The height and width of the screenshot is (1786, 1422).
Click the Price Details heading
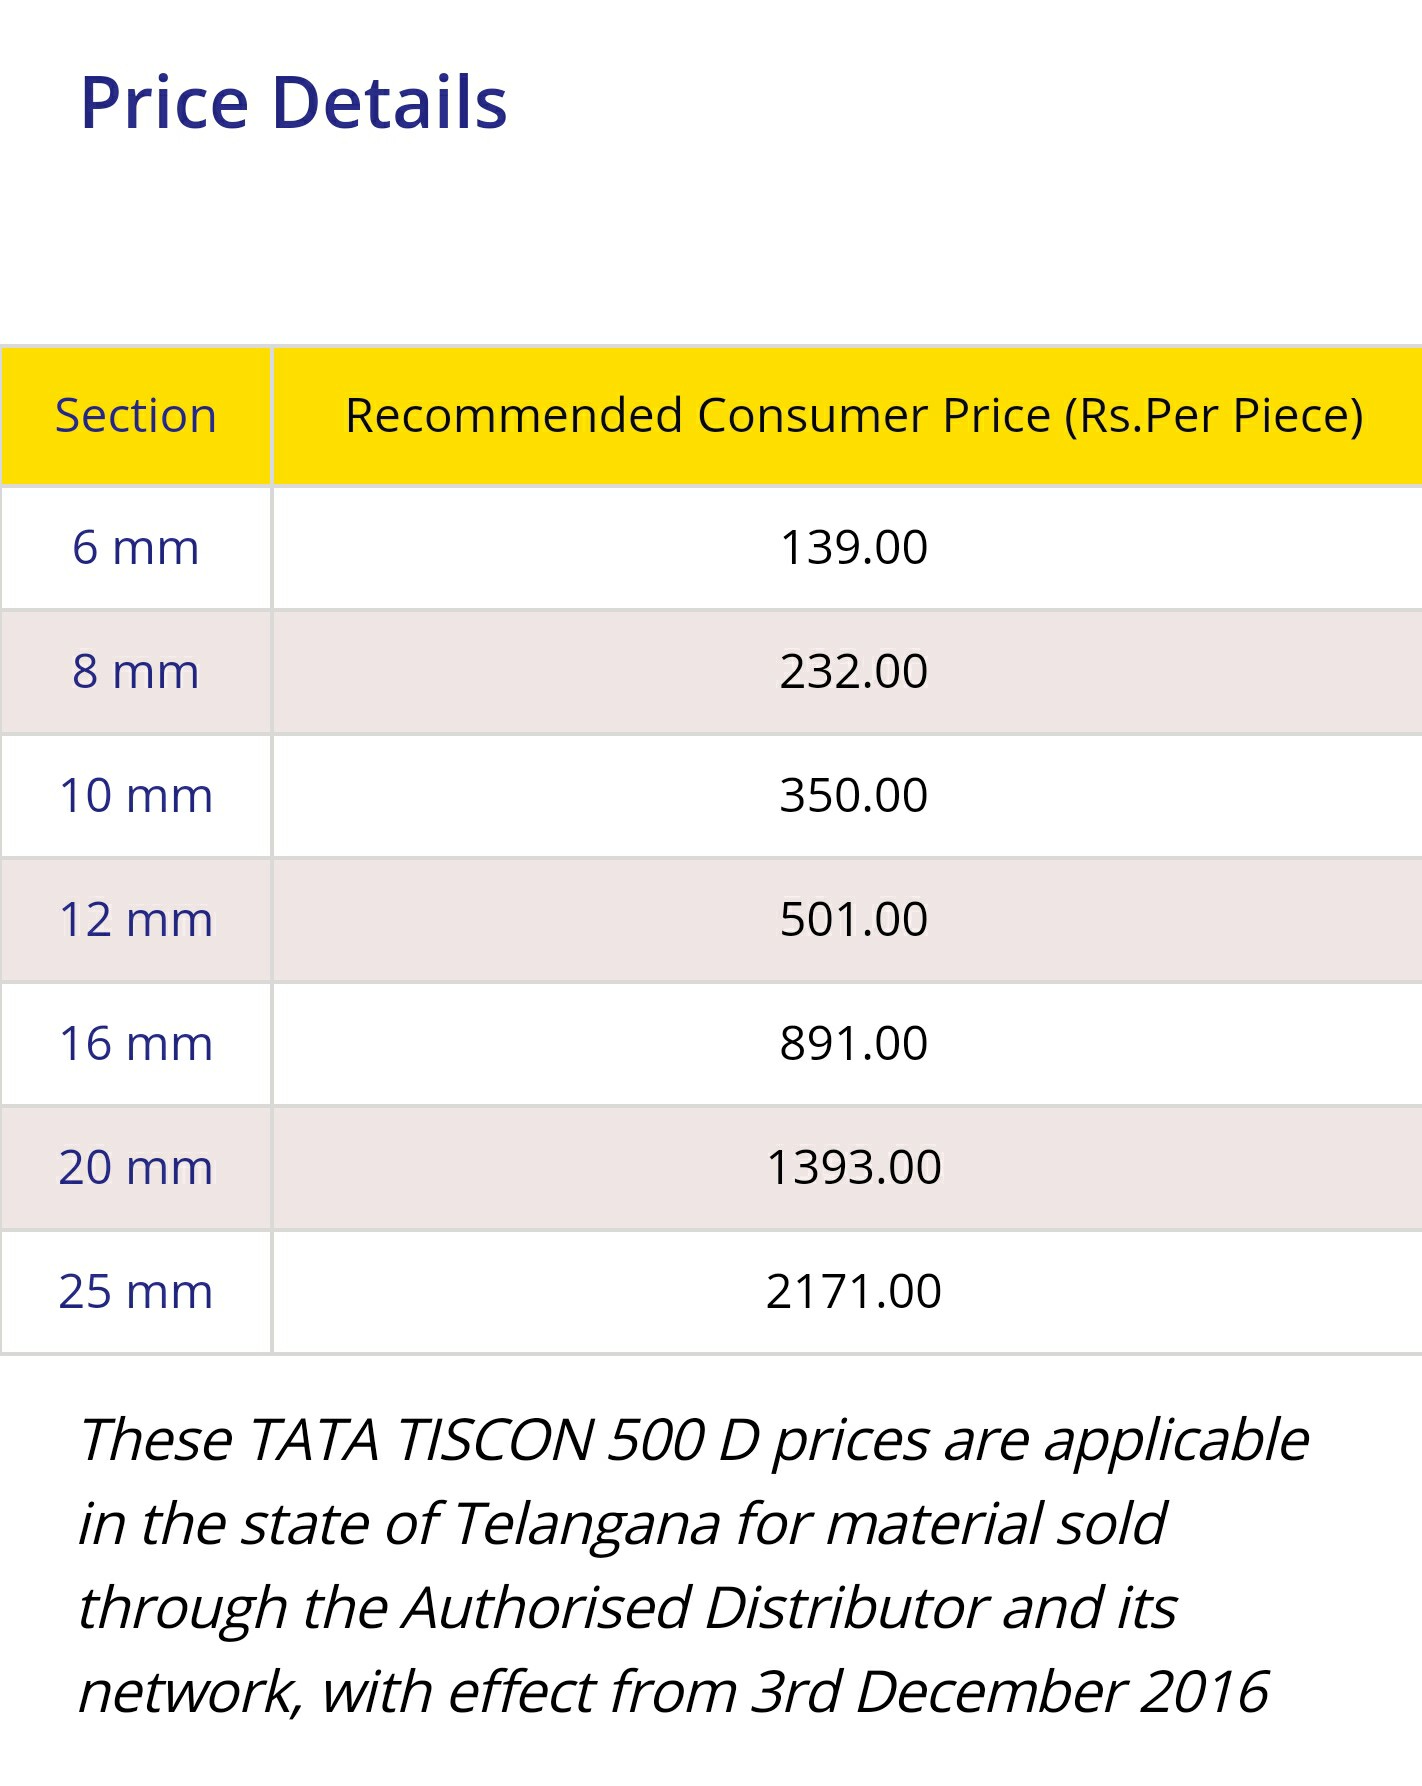pos(294,102)
